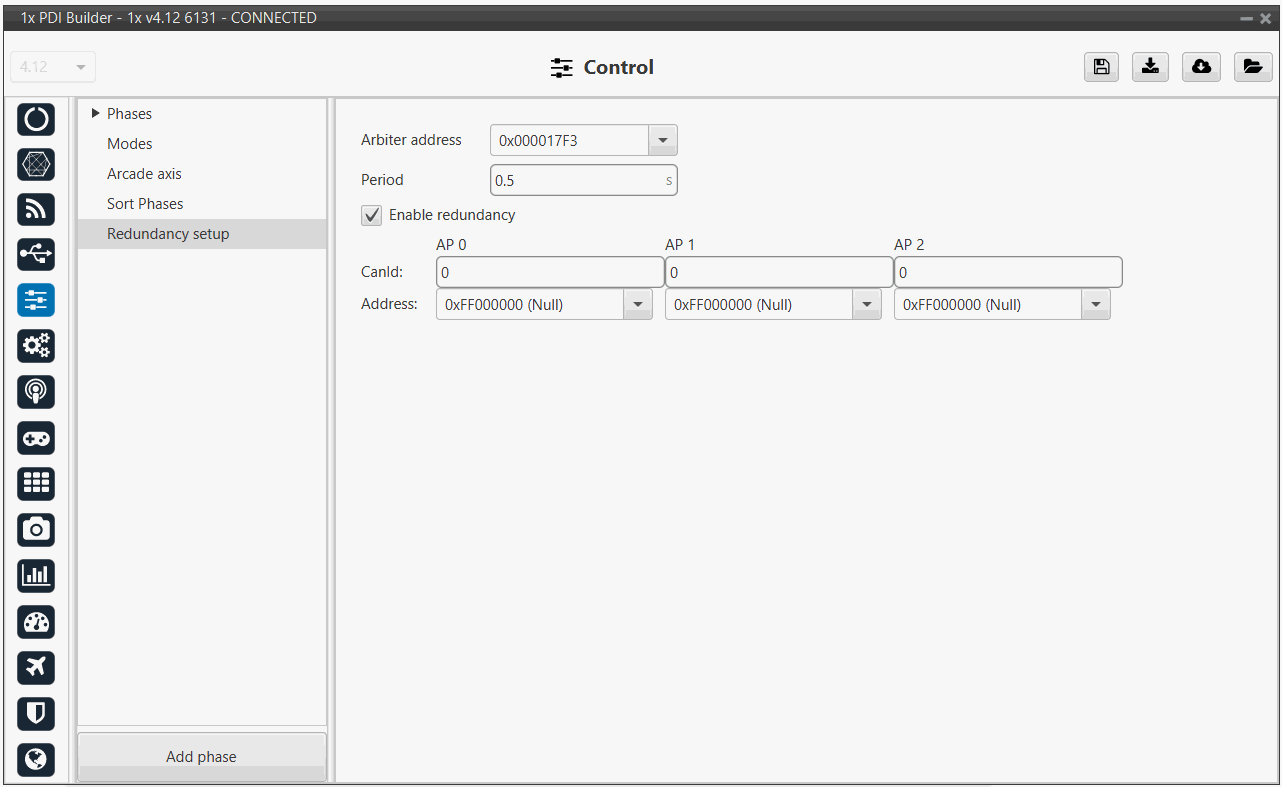Image resolution: width=1282 pixels, height=787 pixels.
Task: Open the Arcade axis menu entry
Action: pyautogui.click(x=144, y=174)
